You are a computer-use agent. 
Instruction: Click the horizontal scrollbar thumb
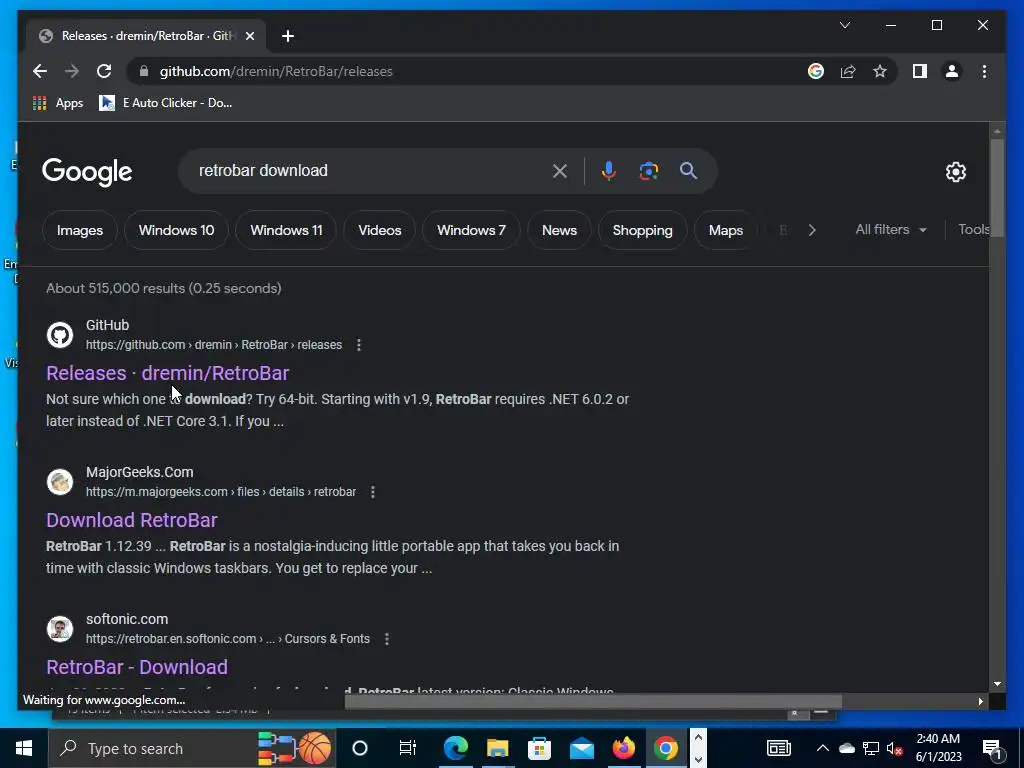pyautogui.click(x=593, y=701)
